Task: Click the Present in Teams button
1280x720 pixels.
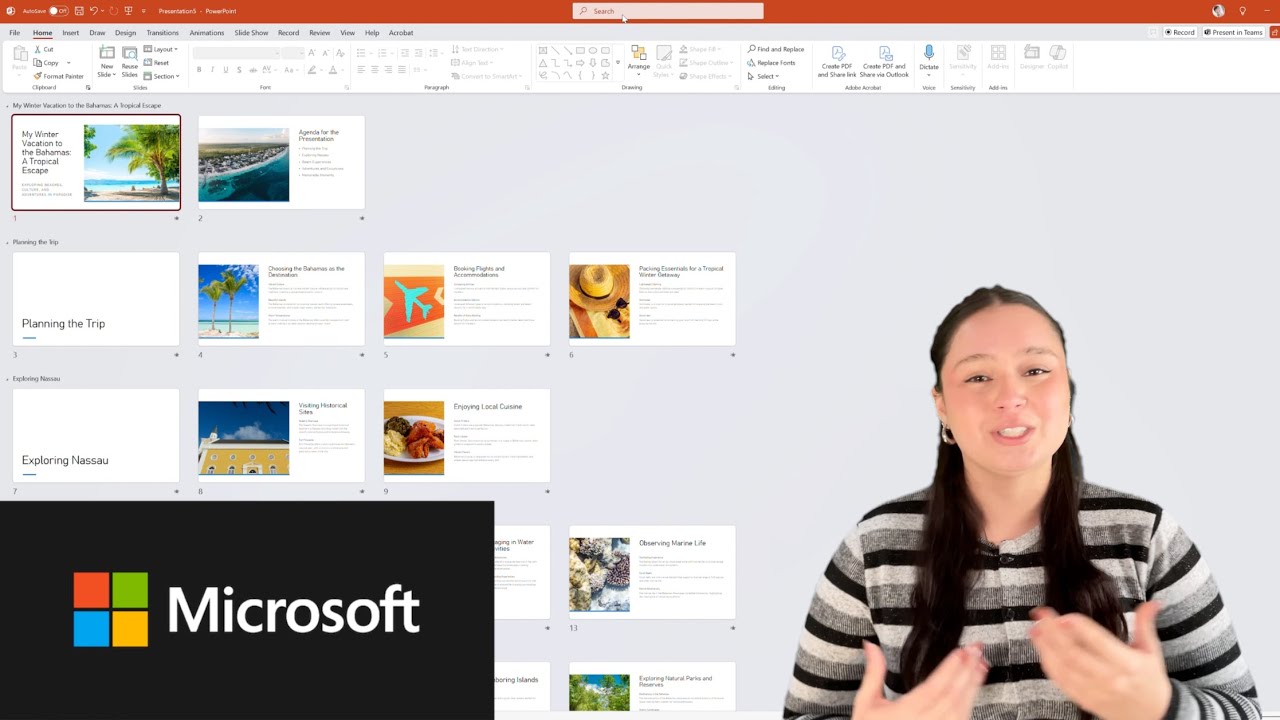Action: coord(1233,33)
